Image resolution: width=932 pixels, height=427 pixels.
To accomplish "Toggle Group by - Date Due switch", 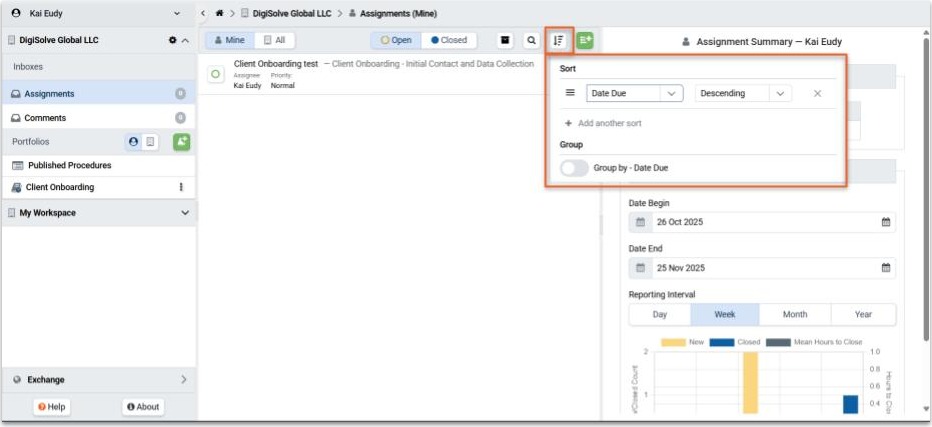I will pos(574,168).
